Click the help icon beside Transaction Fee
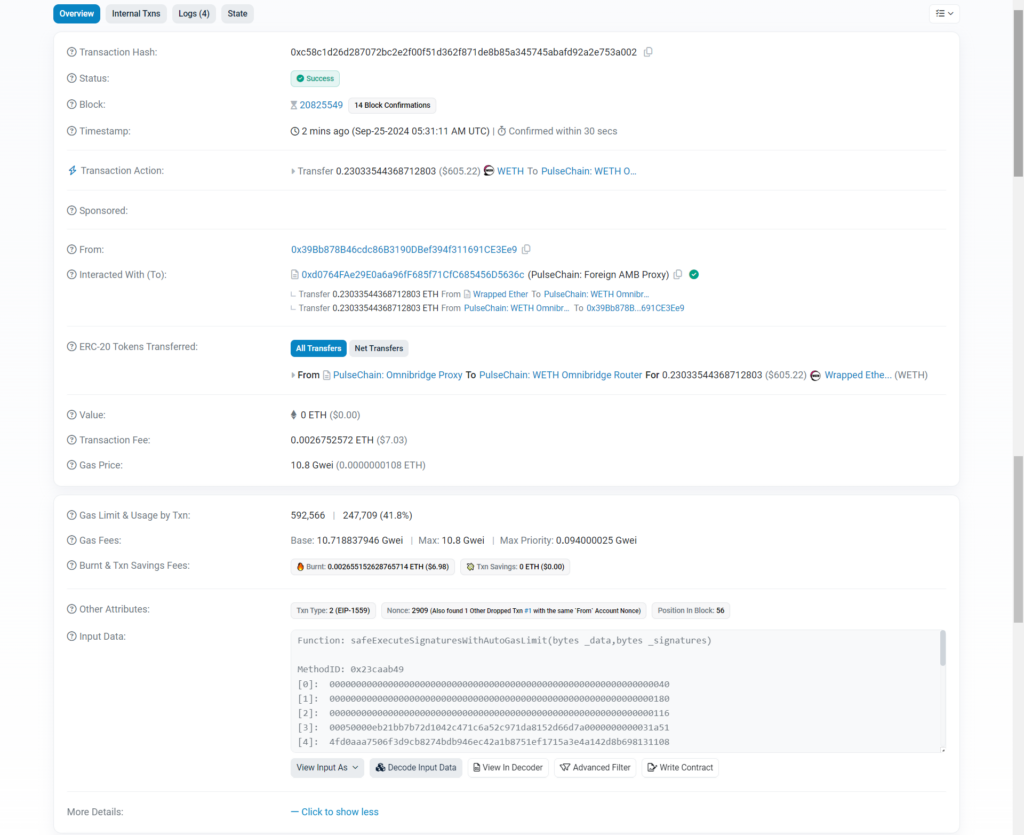The image size is (1024, 835). coord(71,440)
